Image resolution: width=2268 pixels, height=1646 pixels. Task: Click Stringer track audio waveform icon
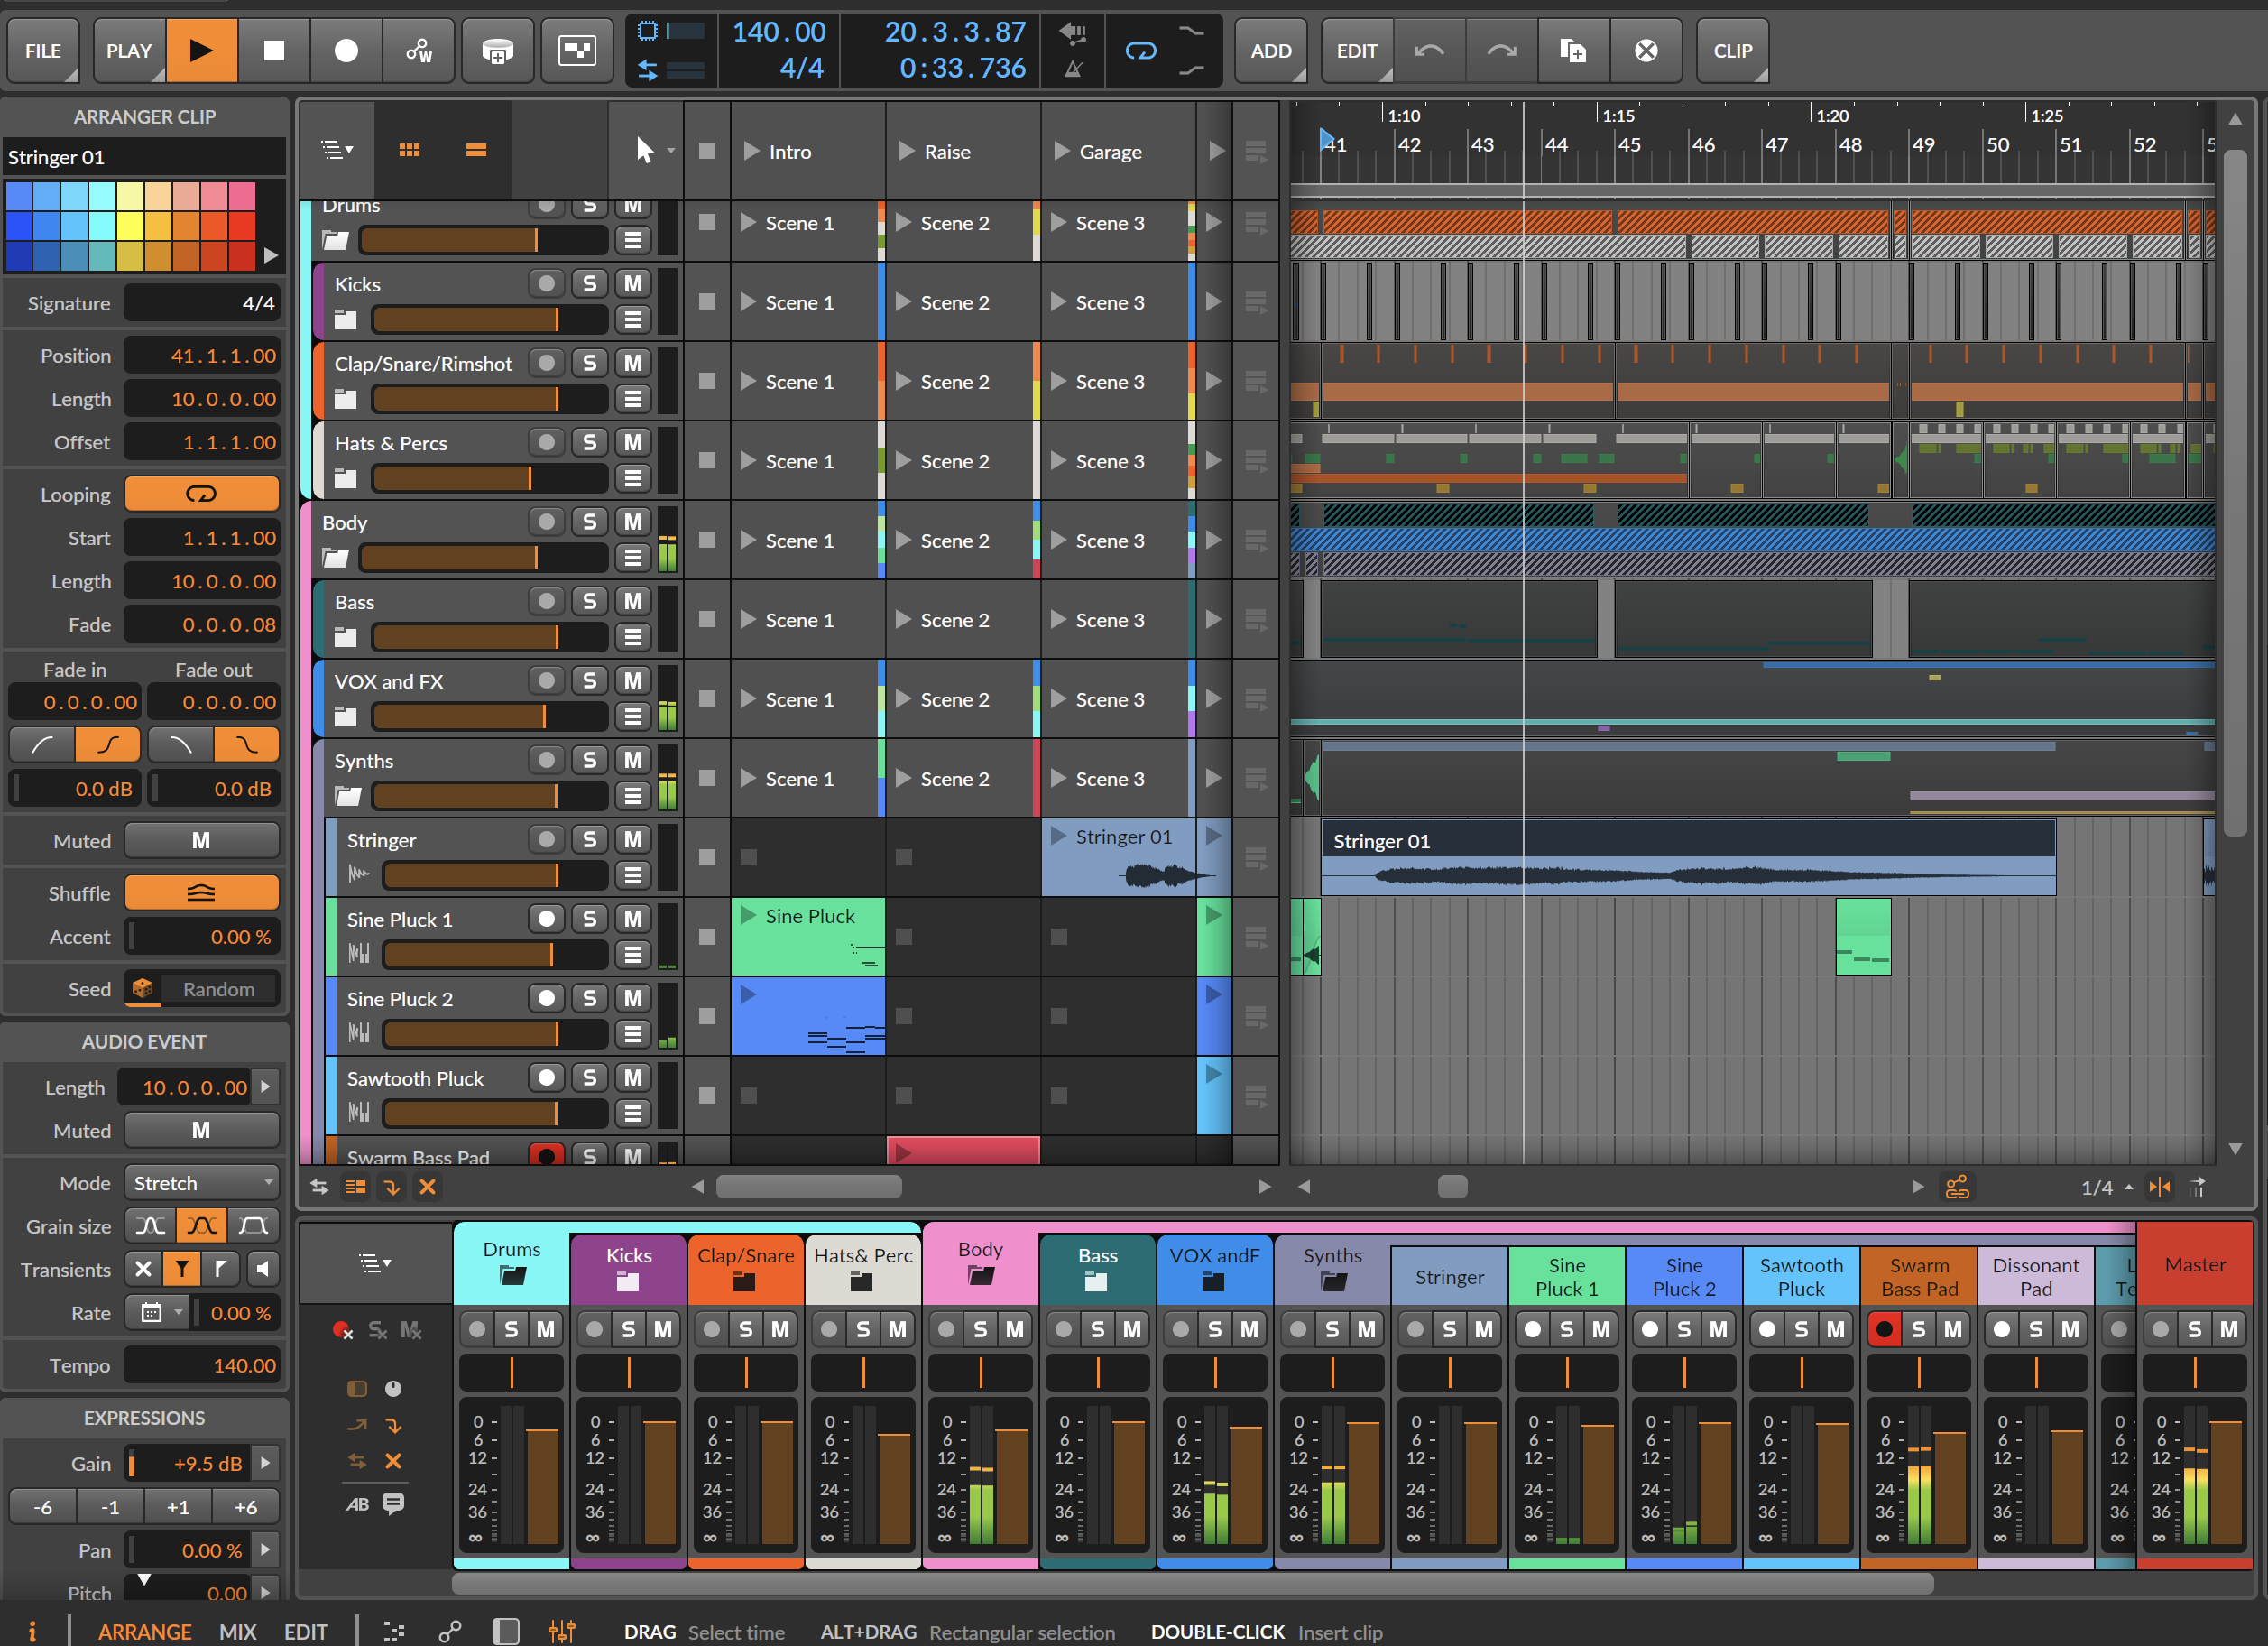click(358, 875)
